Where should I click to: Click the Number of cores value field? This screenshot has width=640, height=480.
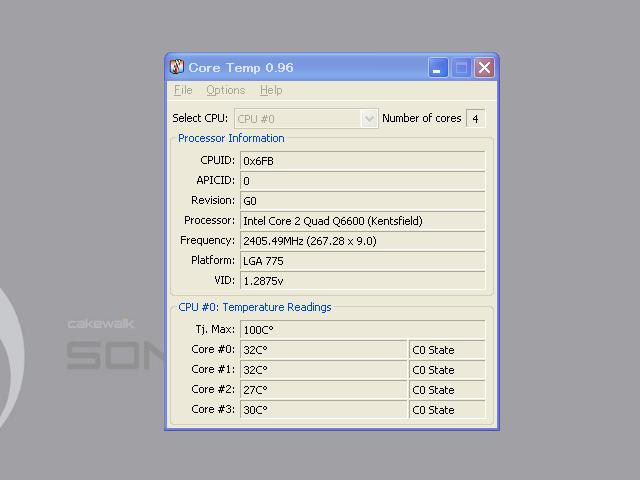[x=476, y=119]
